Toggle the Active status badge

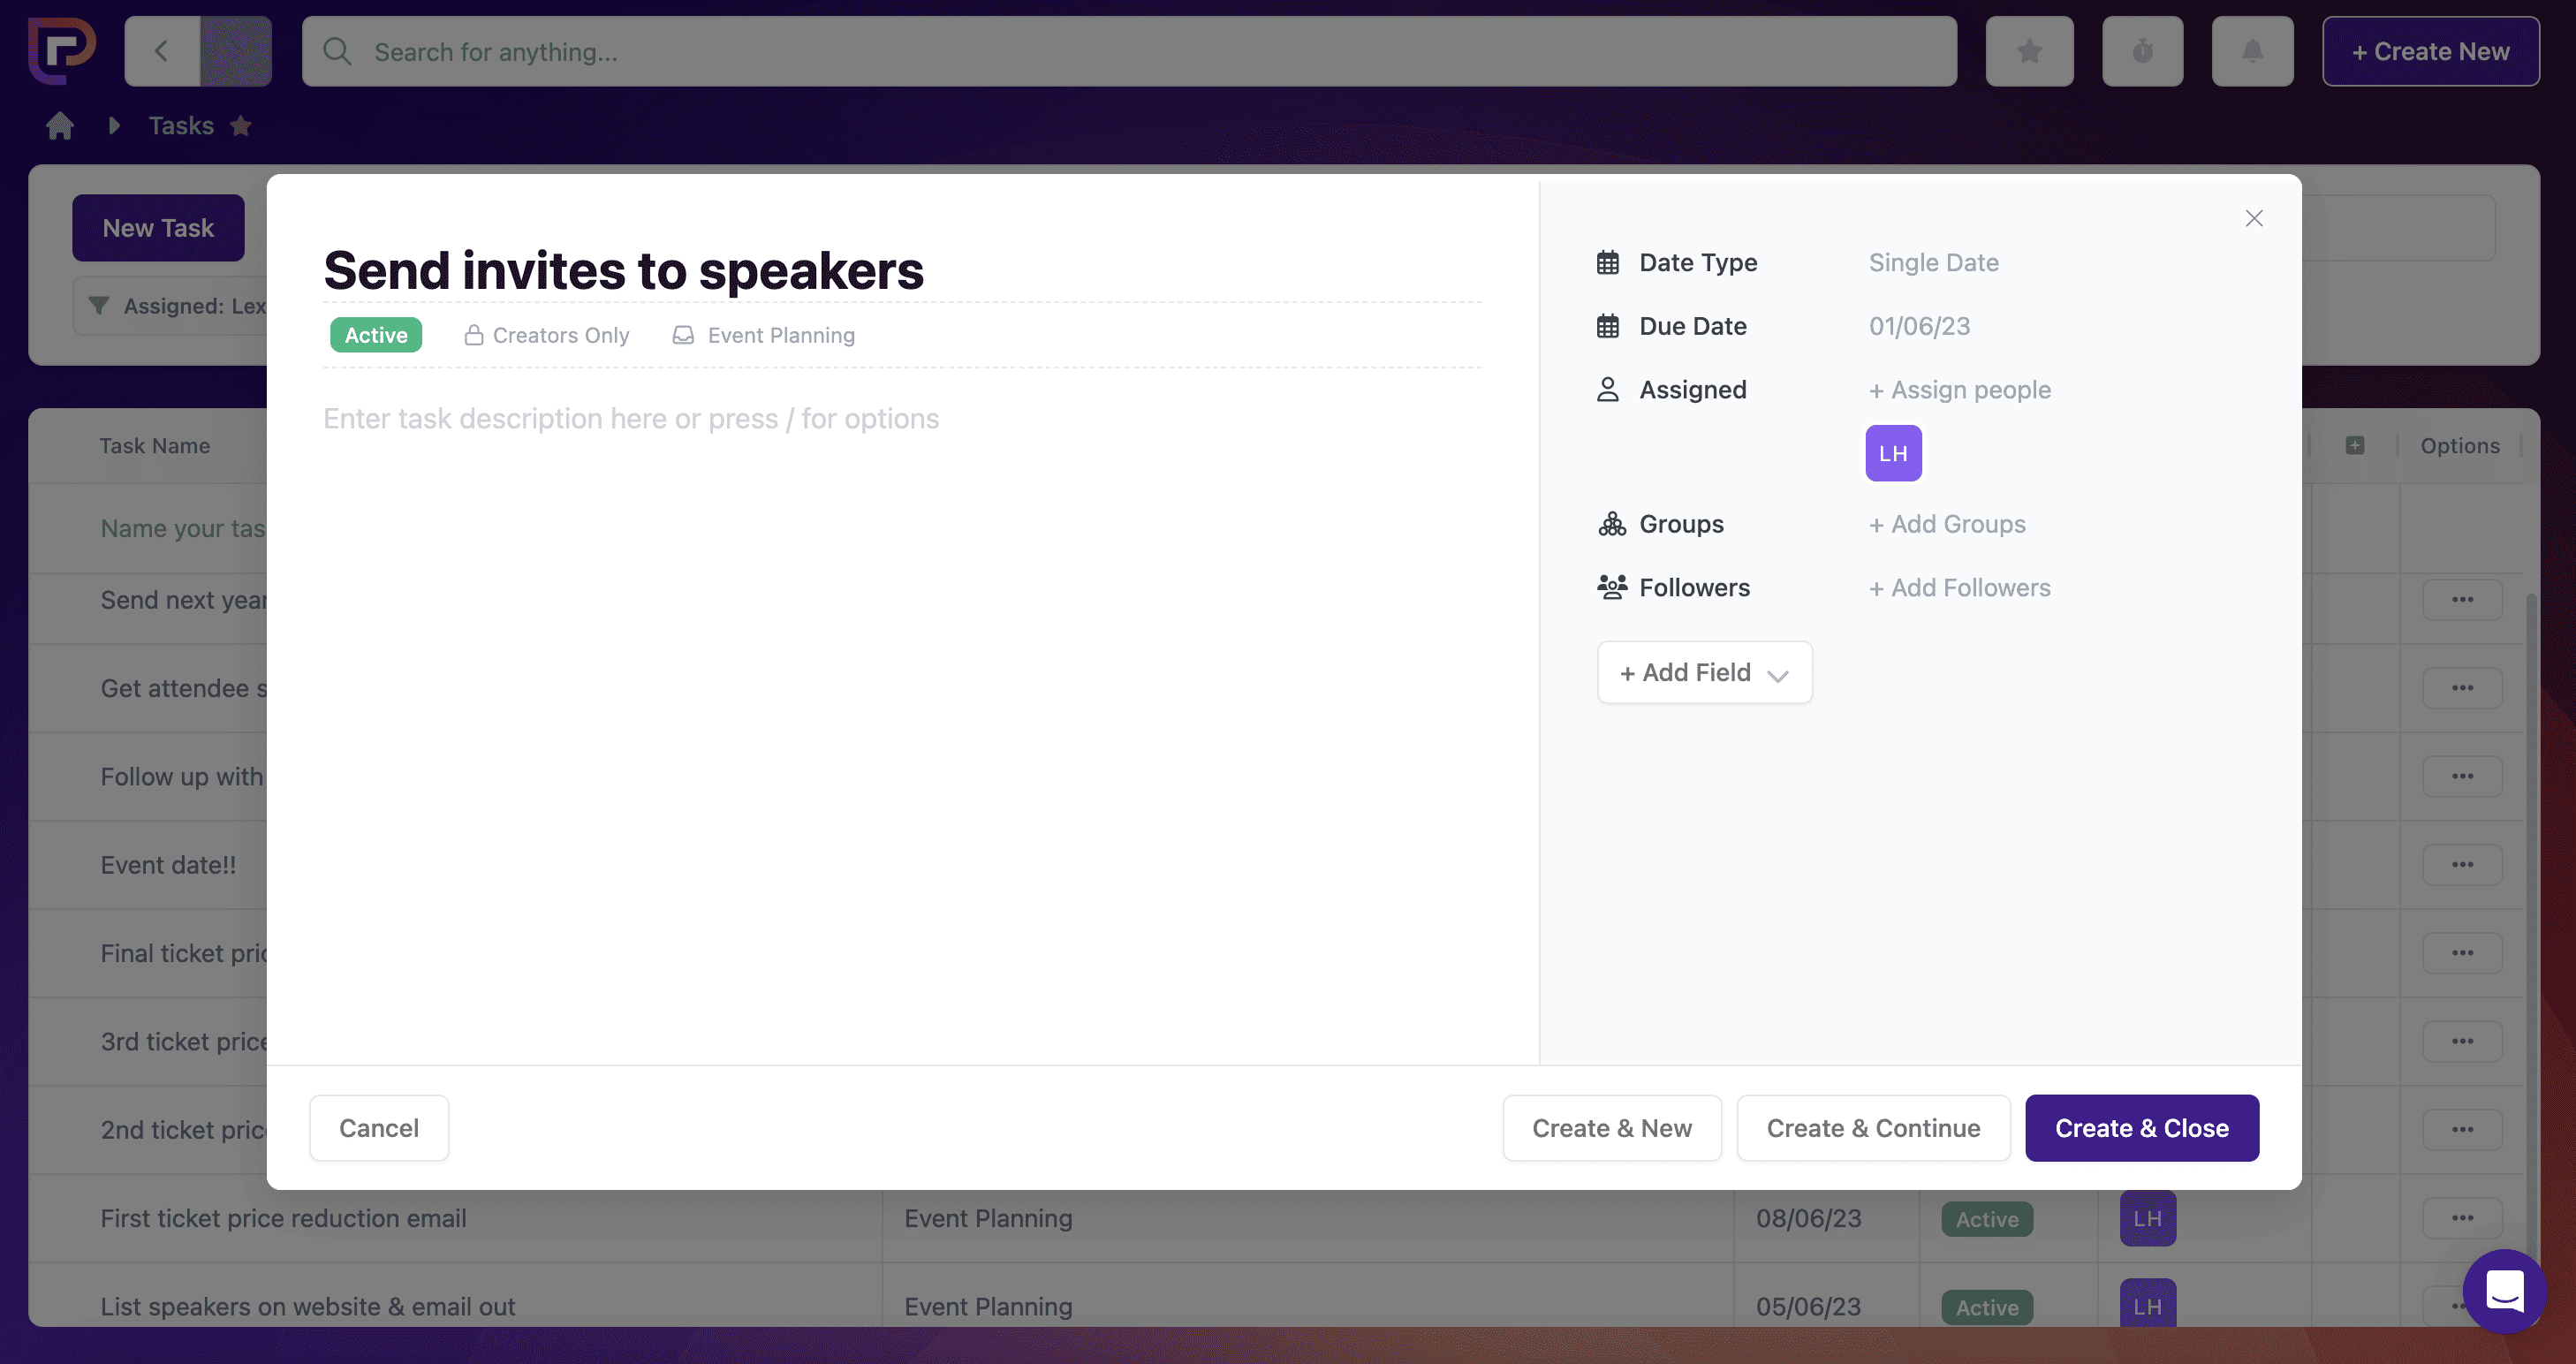(376, 335)
